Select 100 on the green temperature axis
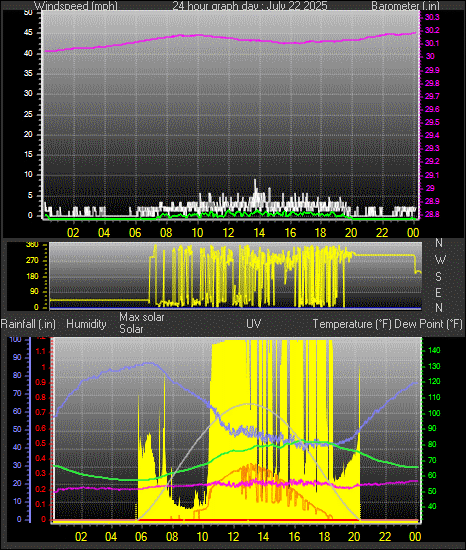Image resolution: width=466 pixels, height=550 pixels. coord(434,413)
